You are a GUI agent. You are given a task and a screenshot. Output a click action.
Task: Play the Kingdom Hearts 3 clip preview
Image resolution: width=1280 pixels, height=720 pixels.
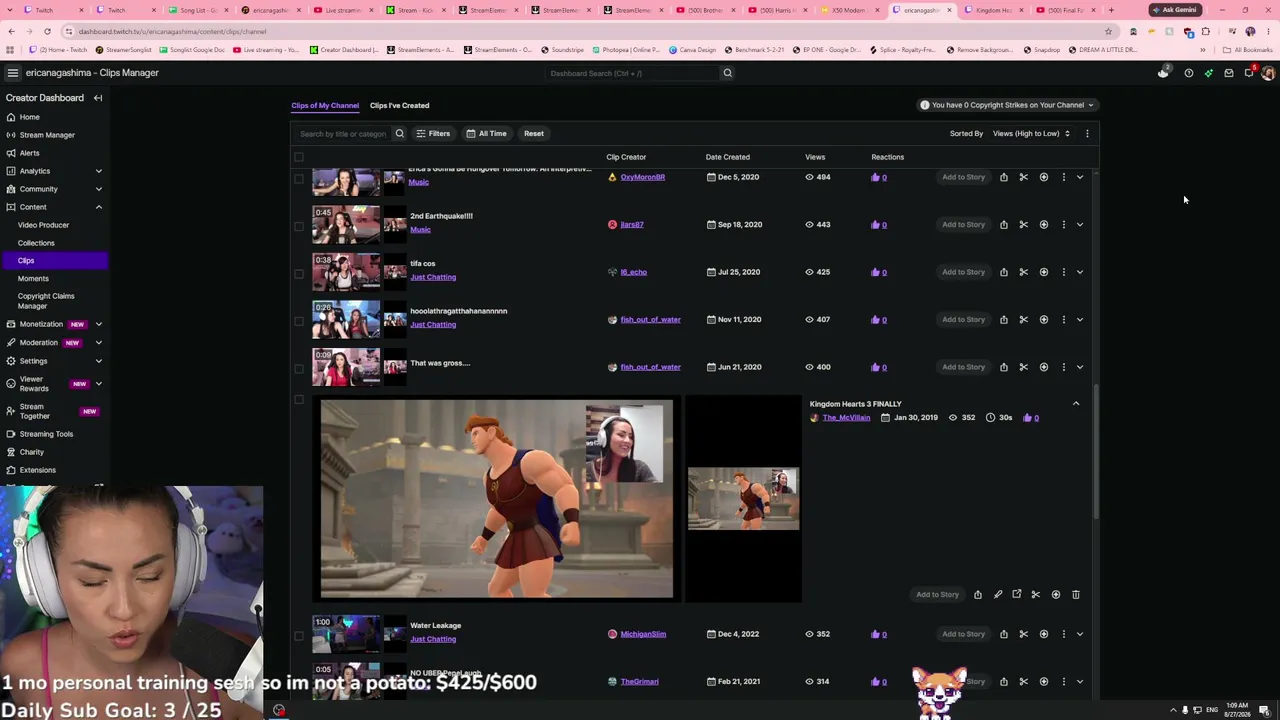tap(497, 498)
